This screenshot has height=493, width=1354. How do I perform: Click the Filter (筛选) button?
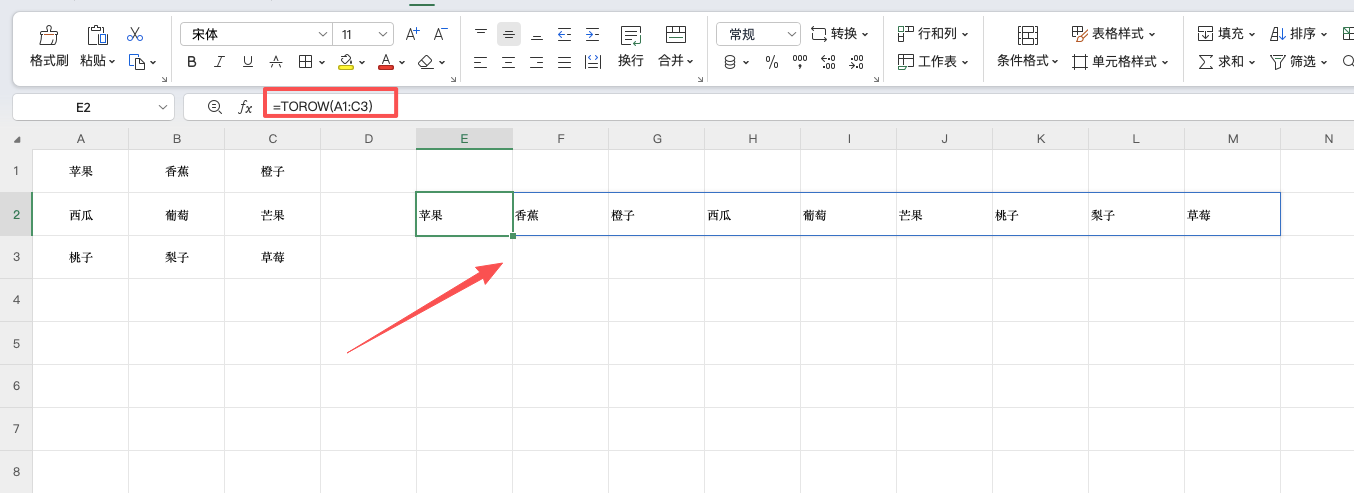click(1299, 62)
